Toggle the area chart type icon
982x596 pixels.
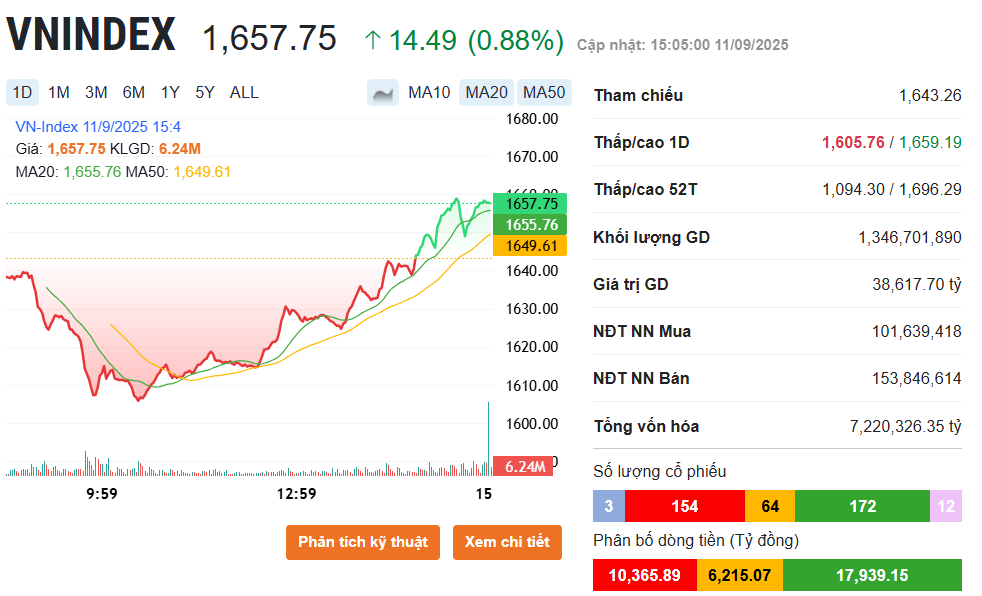click(383, 93)
